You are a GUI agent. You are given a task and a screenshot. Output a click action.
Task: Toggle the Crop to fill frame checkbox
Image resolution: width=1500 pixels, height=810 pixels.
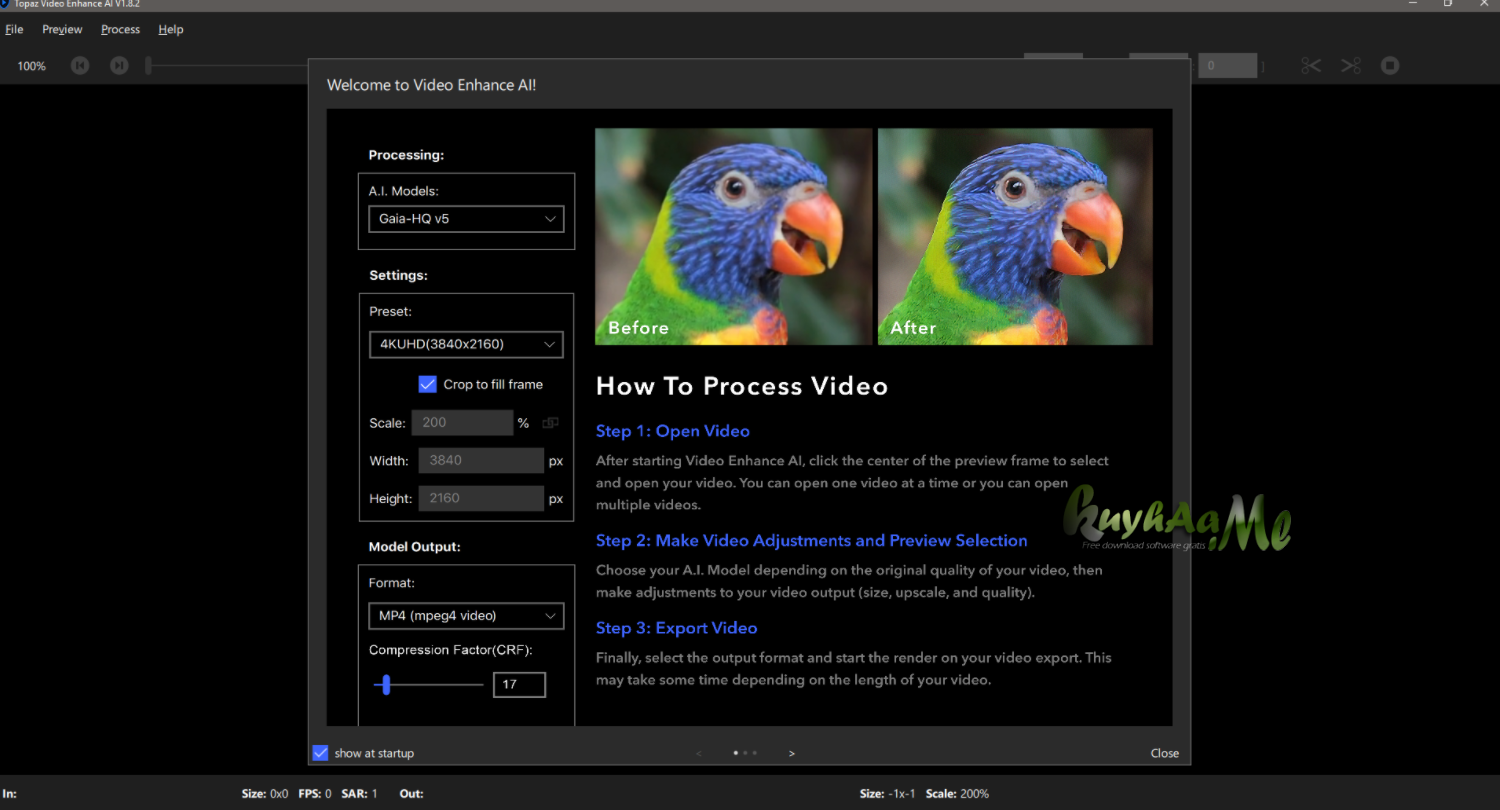point(428,384)
